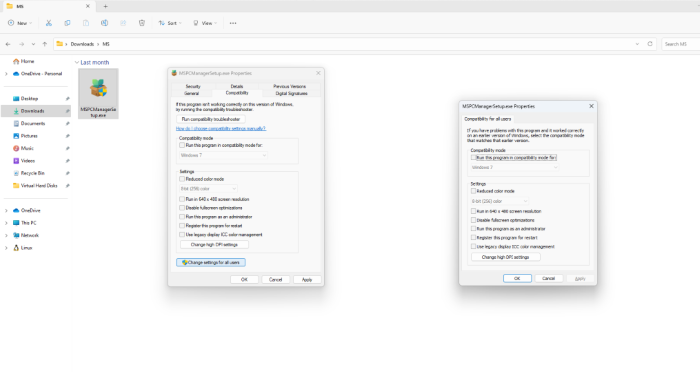Click the Share icon in Explorer toolbar

click(x=123, y=23)
